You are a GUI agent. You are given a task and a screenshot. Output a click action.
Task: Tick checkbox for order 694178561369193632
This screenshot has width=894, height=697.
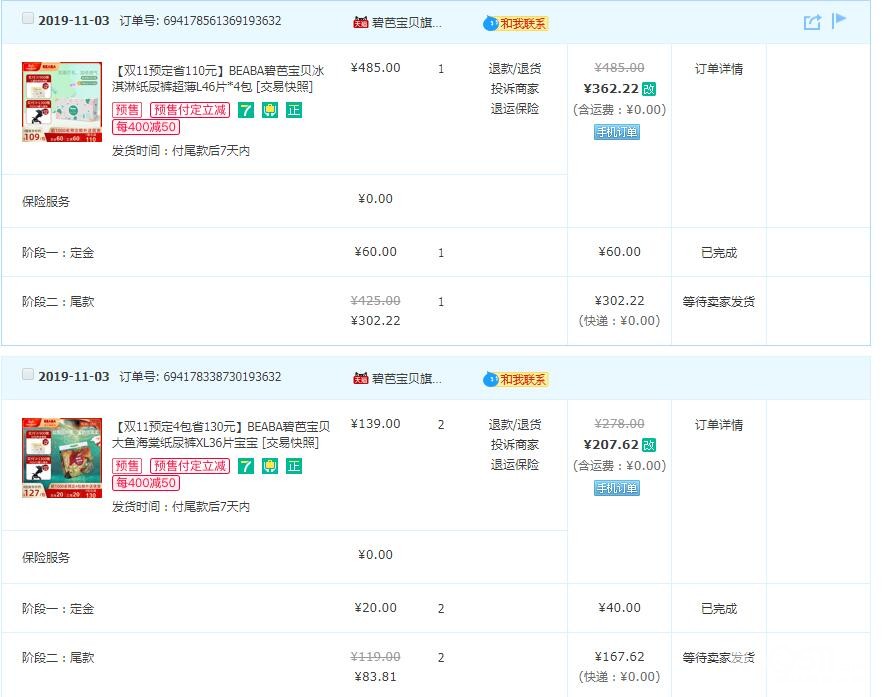[28, 19]
